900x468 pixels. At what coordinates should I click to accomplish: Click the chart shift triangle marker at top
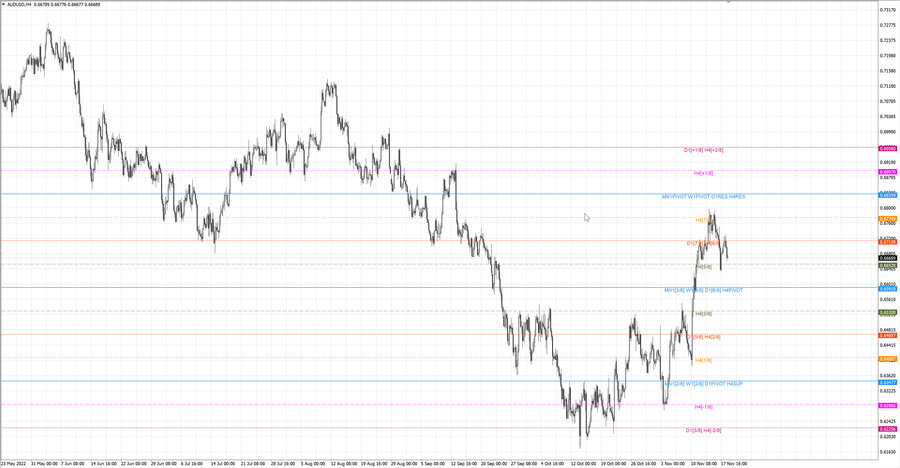click(x=728, y=2)
